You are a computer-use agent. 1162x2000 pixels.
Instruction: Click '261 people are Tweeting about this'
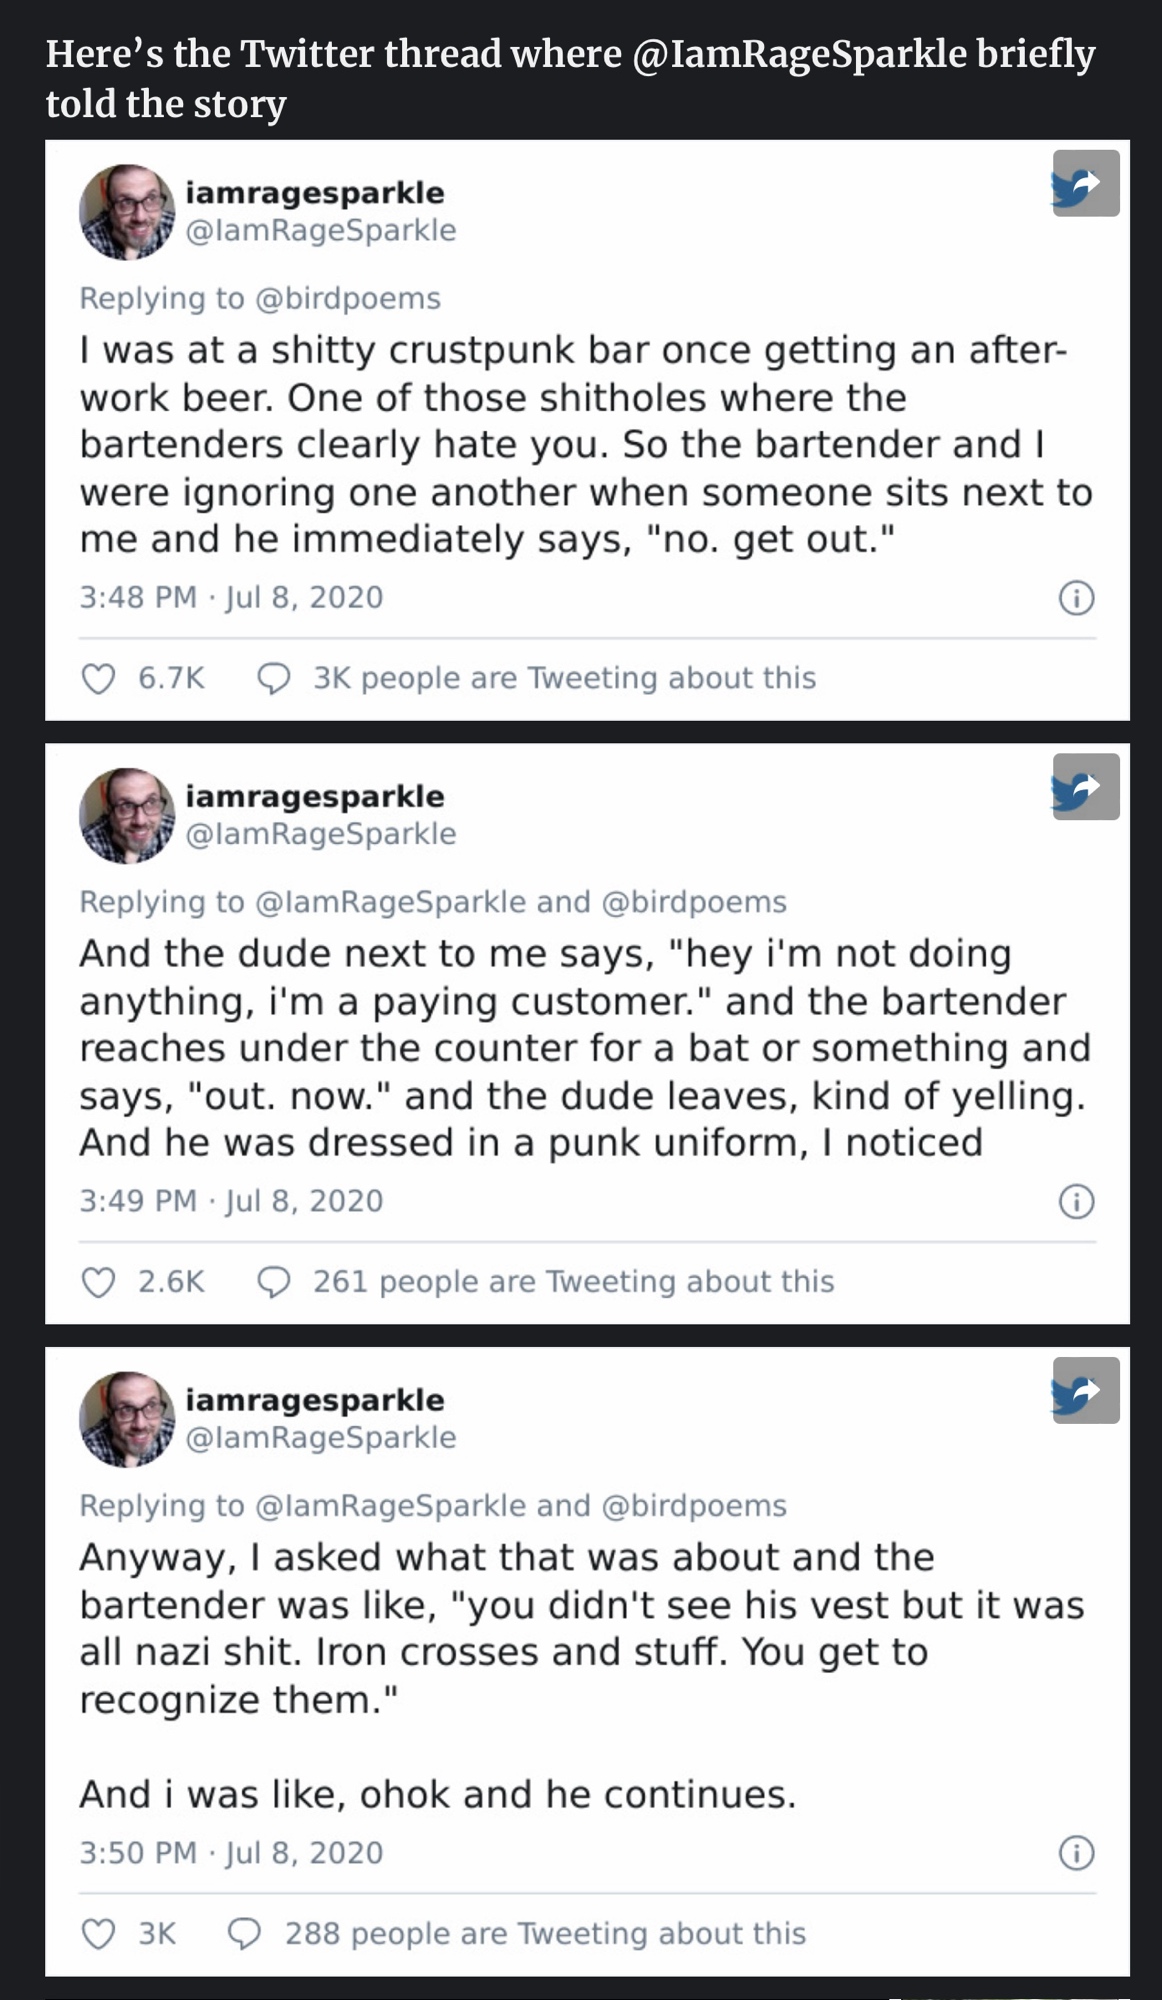pos(573,1281)
